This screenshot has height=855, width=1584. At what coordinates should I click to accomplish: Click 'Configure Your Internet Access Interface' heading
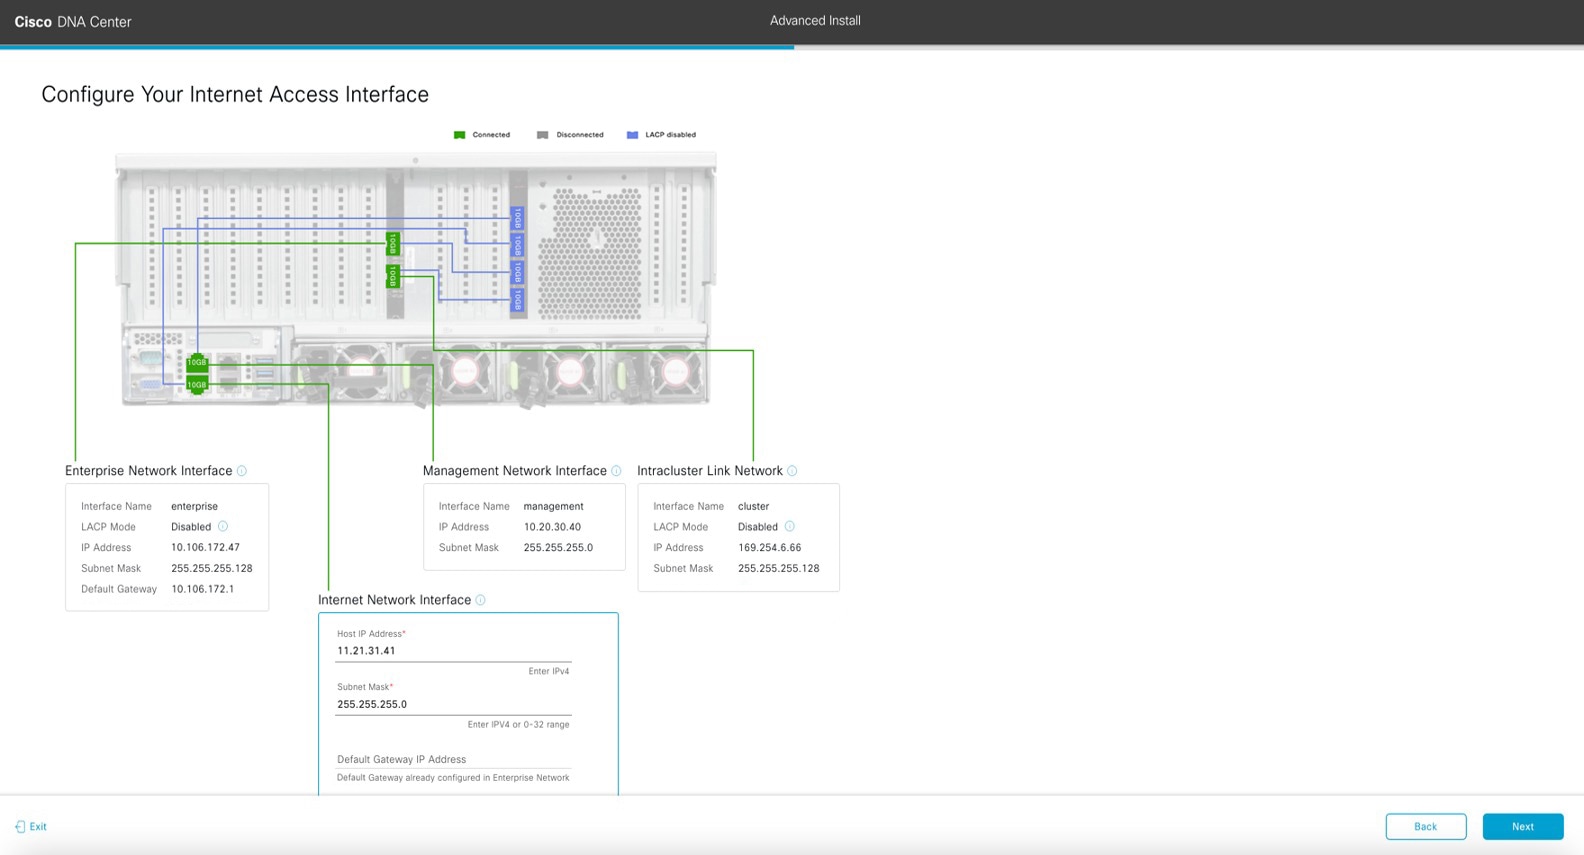[x=235, y=95]
